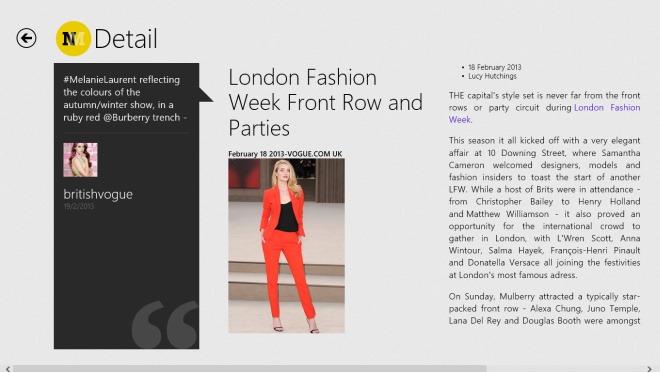Click the horizontal scrollbar thumb
This screenshot has height=373, width=660.
[x=250, y=369]
